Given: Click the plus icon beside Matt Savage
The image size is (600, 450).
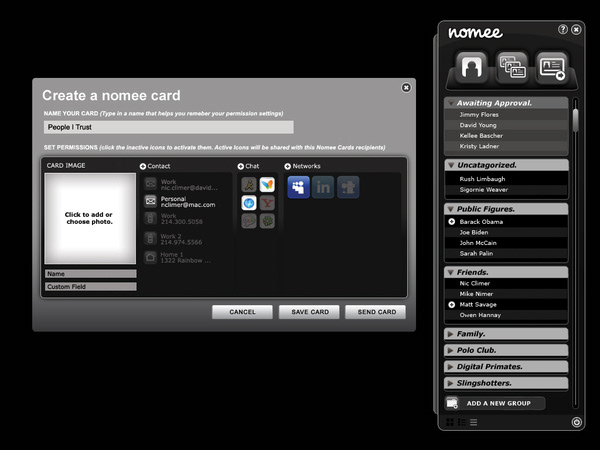Looking at the screenshot, I should tap(452, 305).
